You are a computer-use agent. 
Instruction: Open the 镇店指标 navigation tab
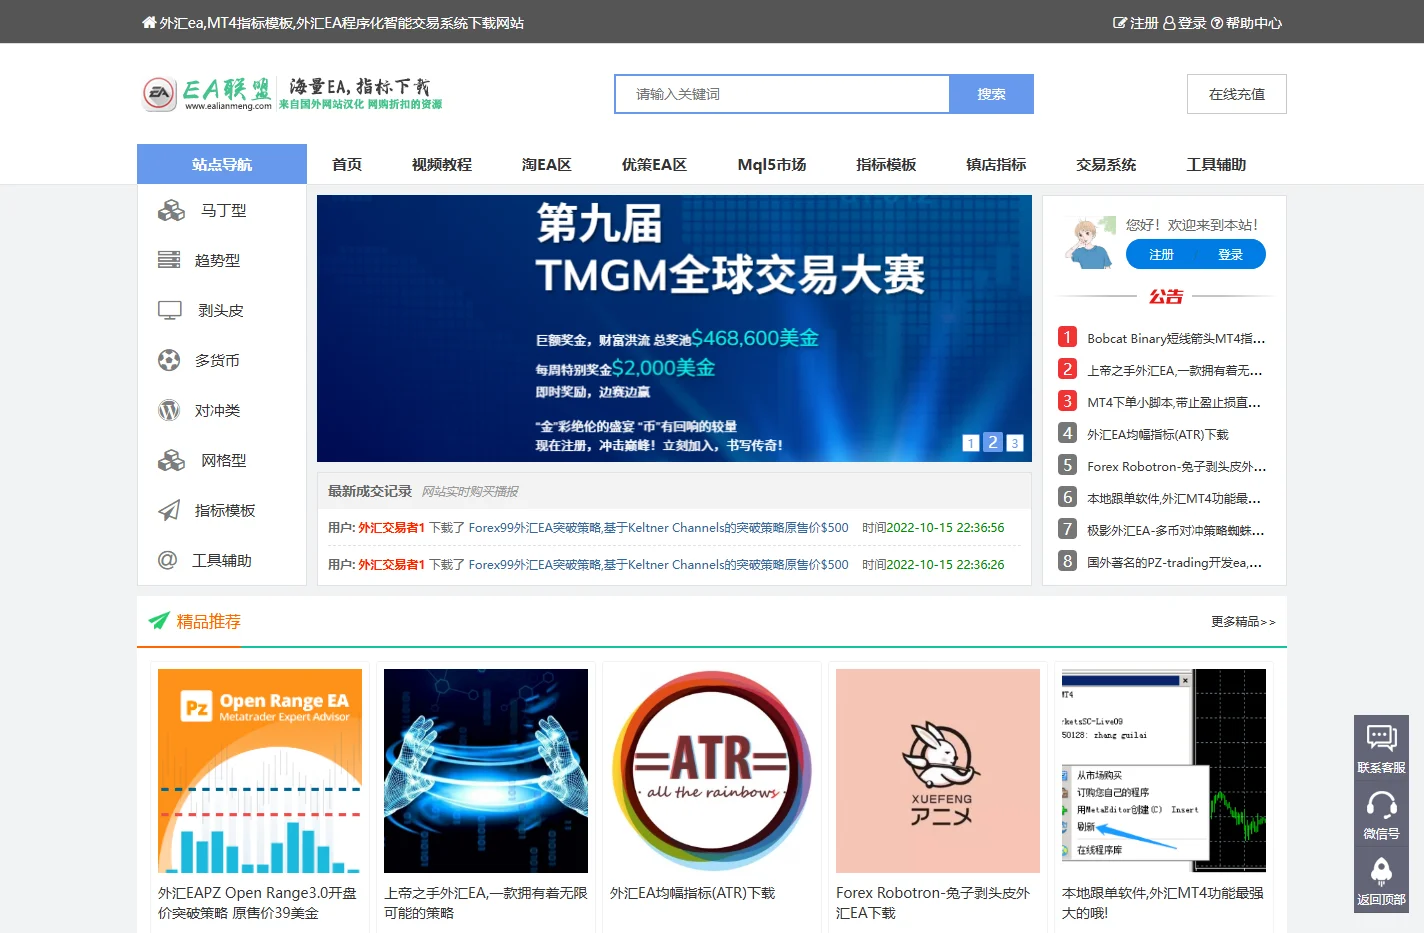click(996, 164)
